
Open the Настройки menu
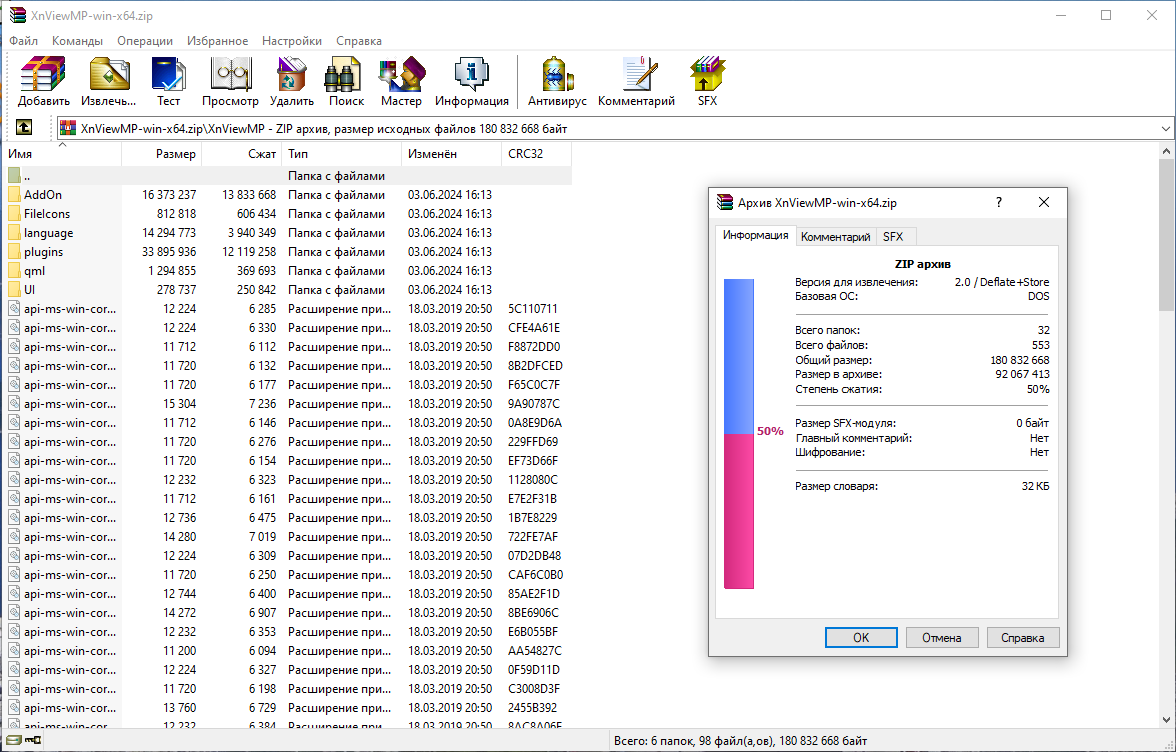coord(292,40)
